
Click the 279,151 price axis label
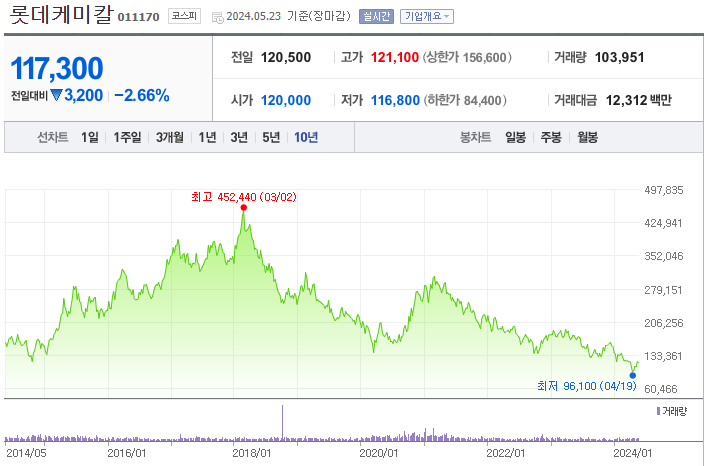(x=663, y=290)
